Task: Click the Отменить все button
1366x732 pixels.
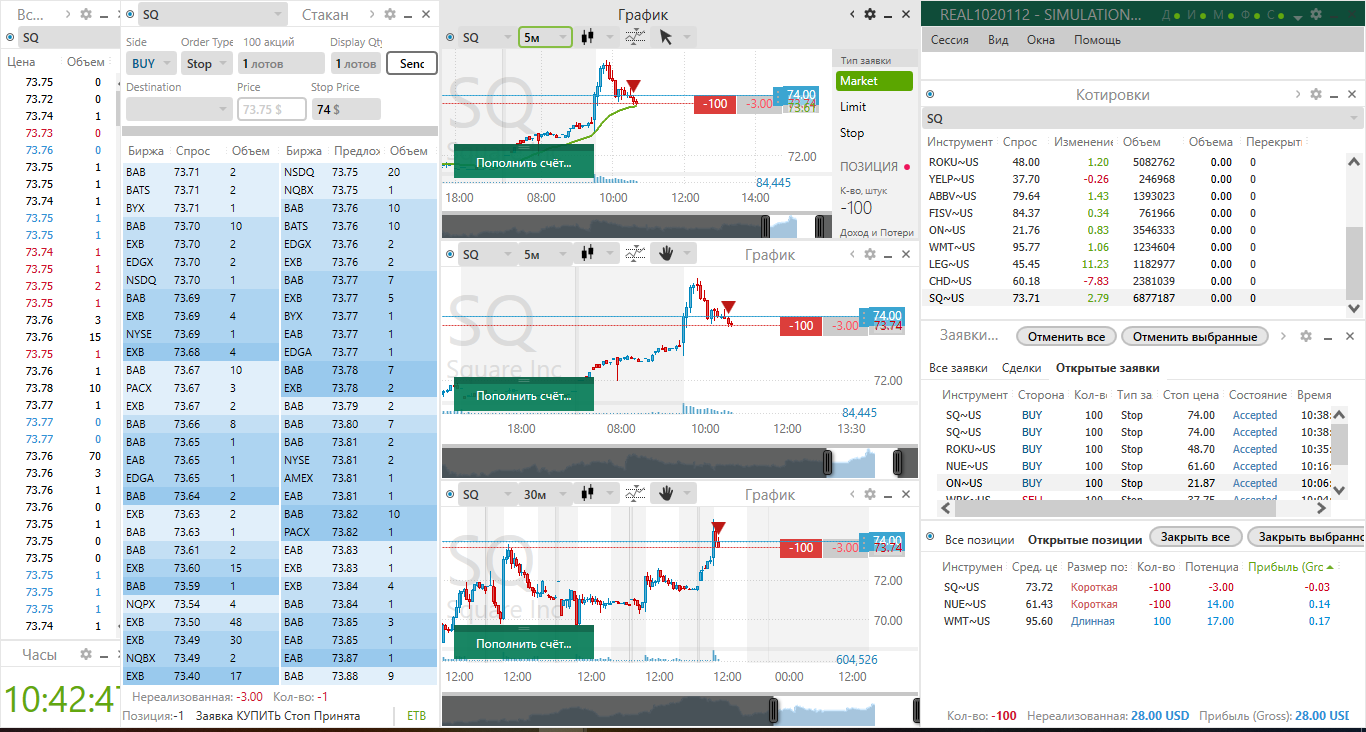Action: point(1066,336)
